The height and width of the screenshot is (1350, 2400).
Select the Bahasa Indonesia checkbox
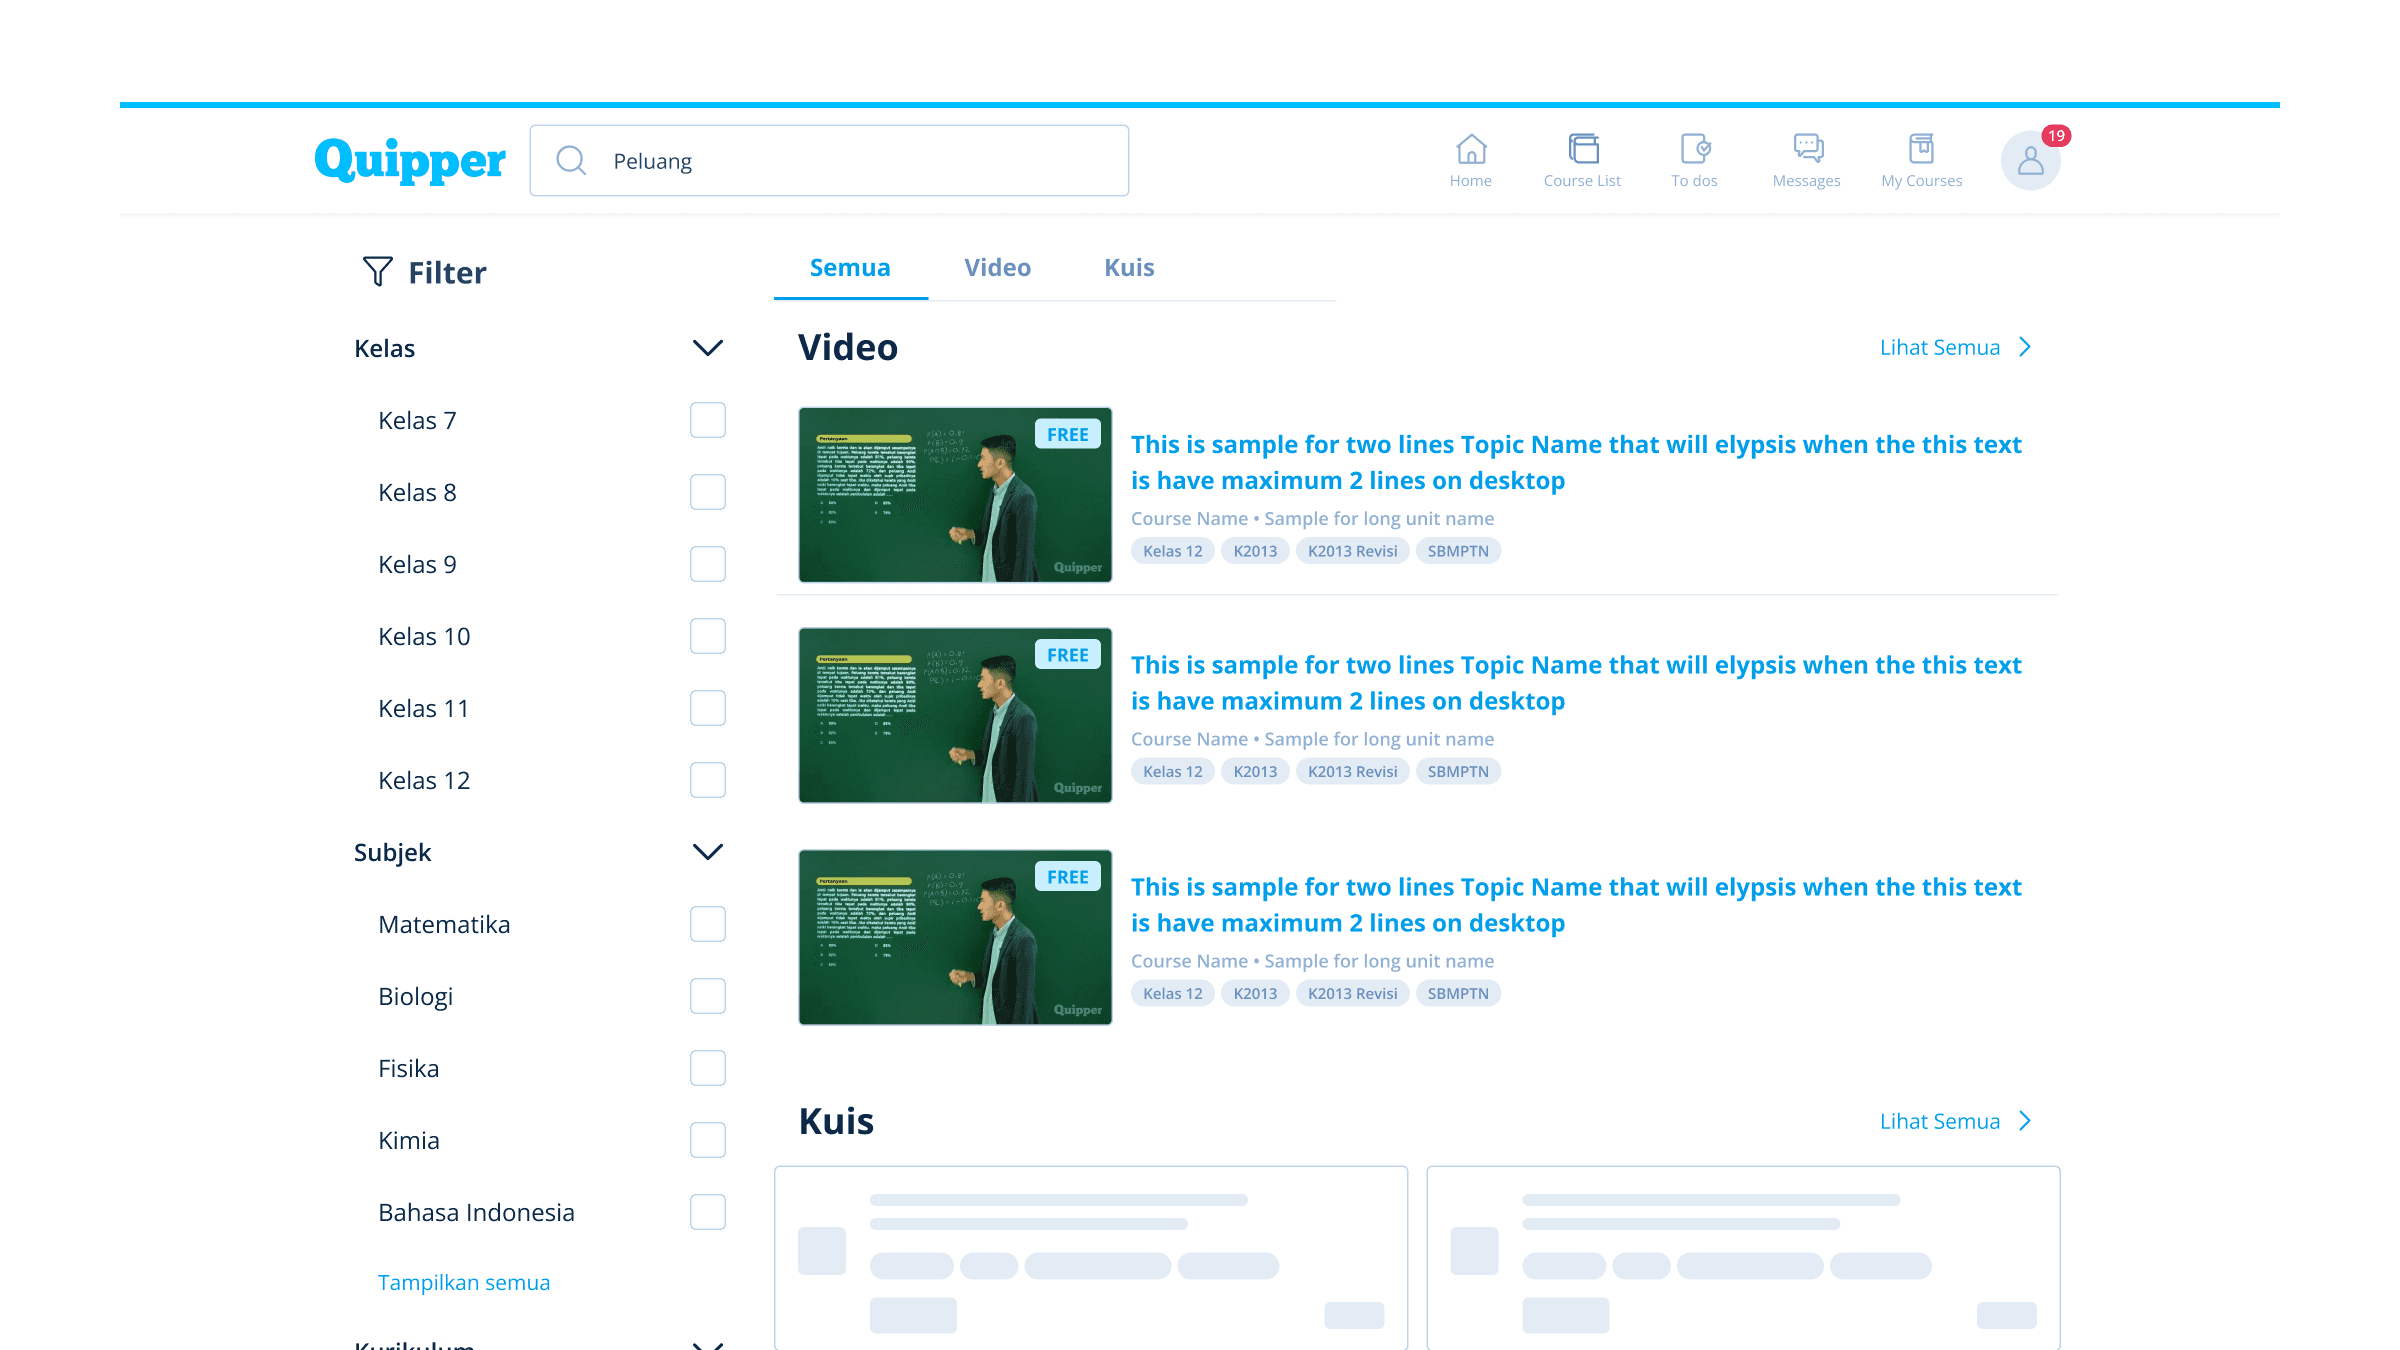[x=707, y=1213]
